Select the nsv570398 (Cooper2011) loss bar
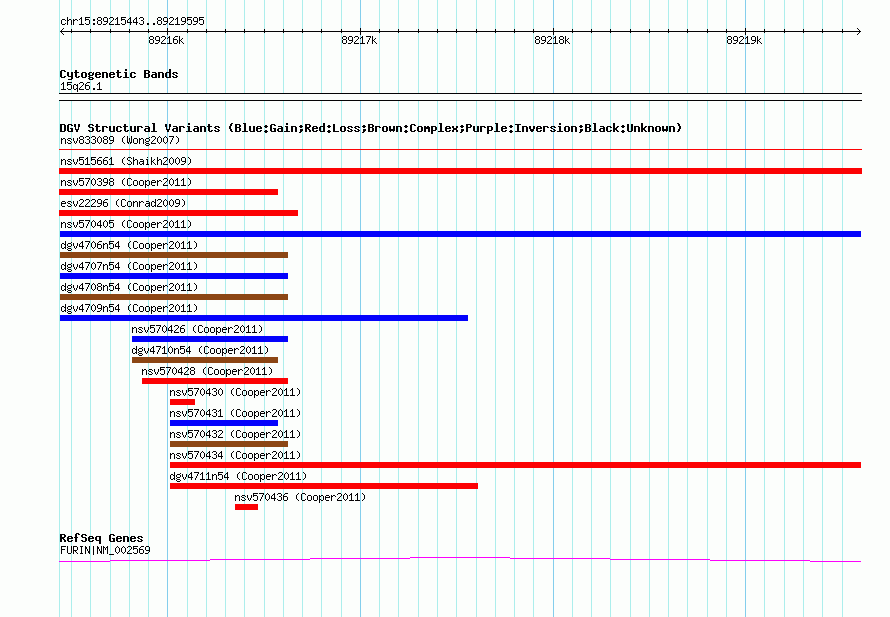 point(169,192)
